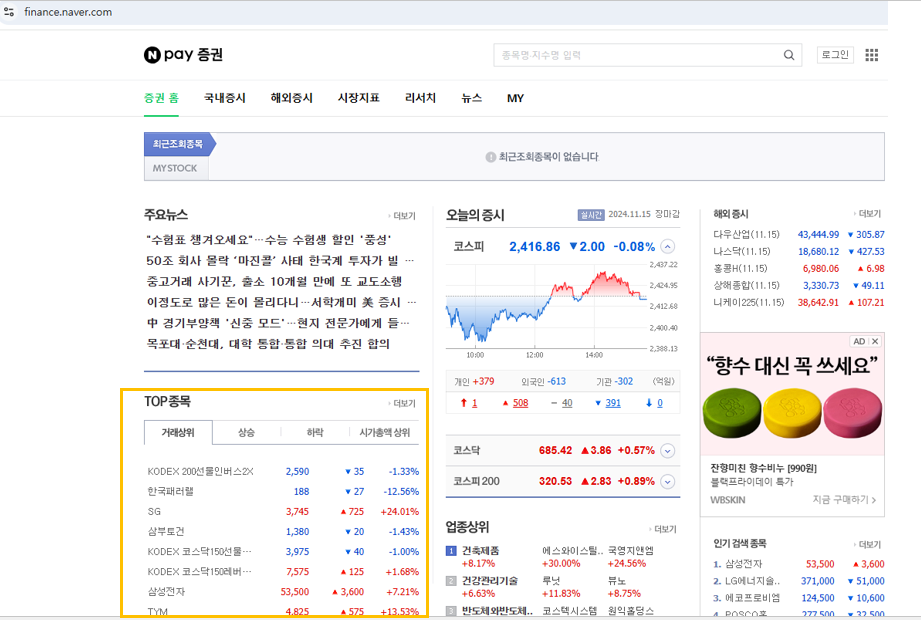Open news headline about 서학개미 美 증시
Image resolution: width=921 pixels, height=620 pixels.
coord(281,302)
